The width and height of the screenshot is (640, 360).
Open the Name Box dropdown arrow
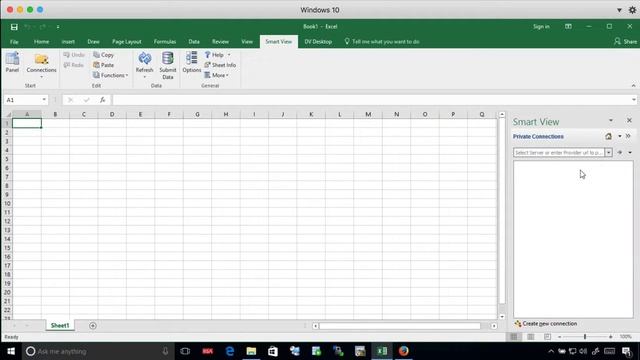[44, 100]
